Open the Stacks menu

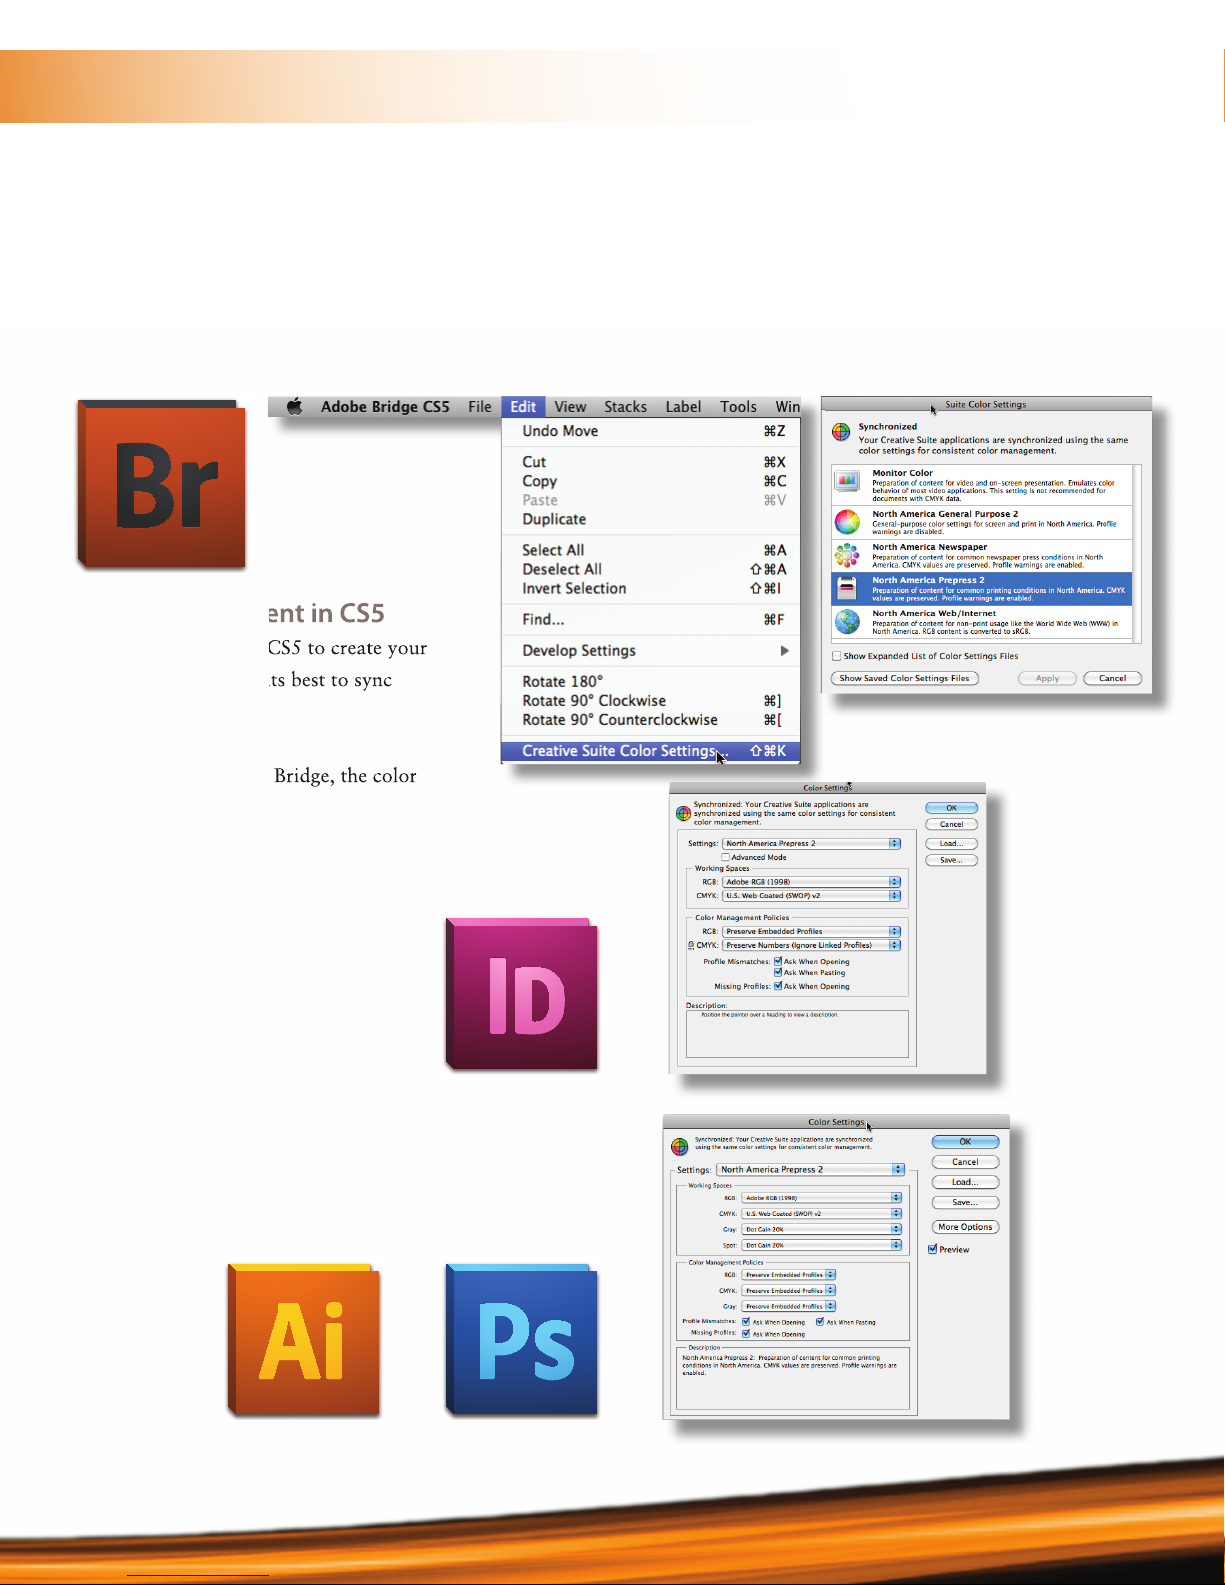(x=625, y=407)
